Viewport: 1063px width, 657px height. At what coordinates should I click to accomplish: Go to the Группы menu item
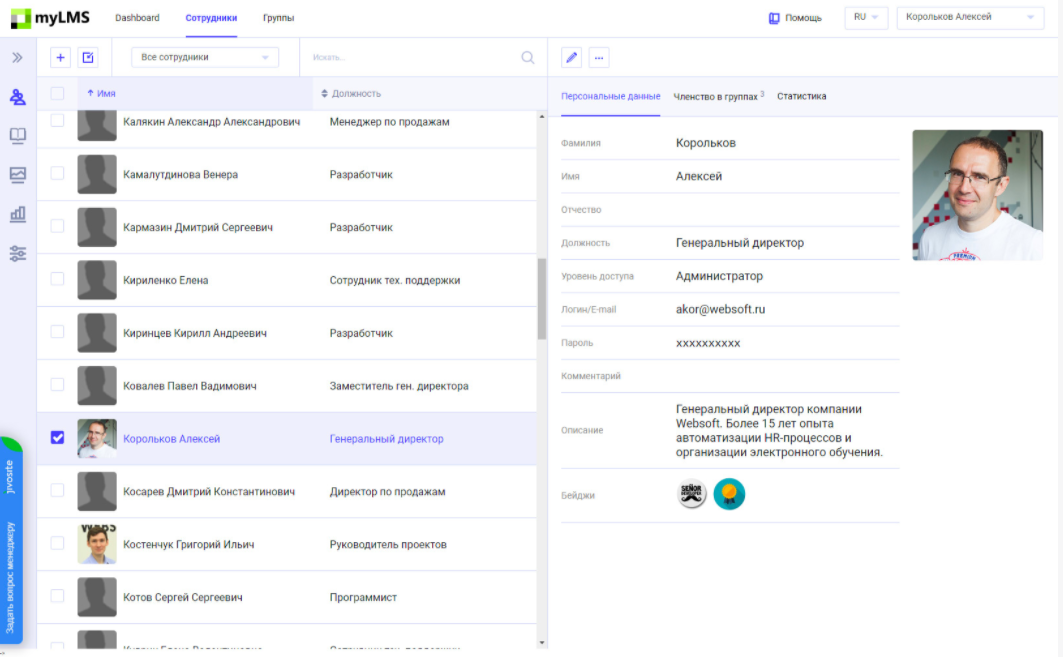click(x=278, y=18)
